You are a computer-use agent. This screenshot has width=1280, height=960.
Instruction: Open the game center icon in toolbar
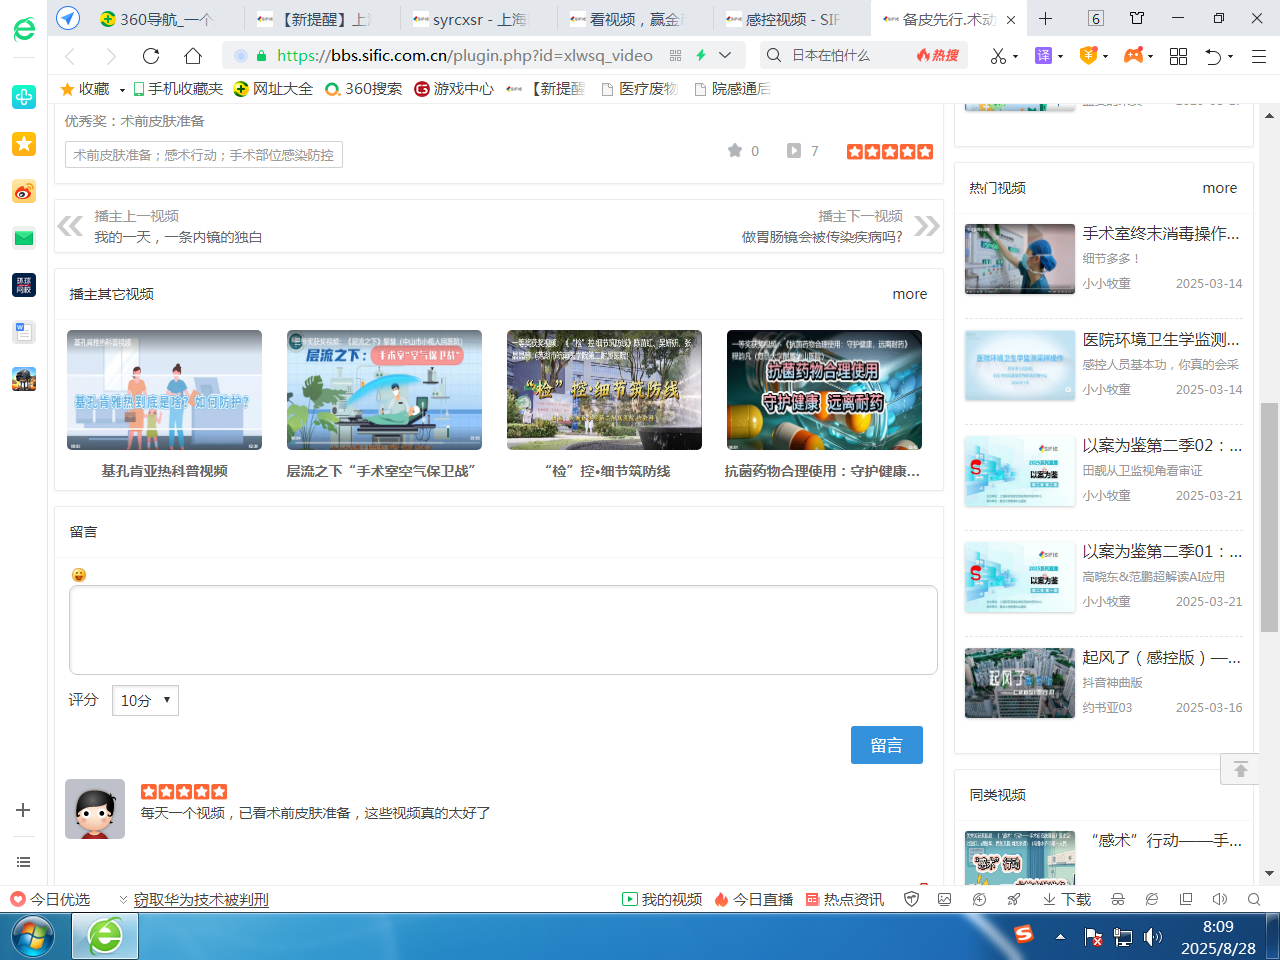[1133, 57]
